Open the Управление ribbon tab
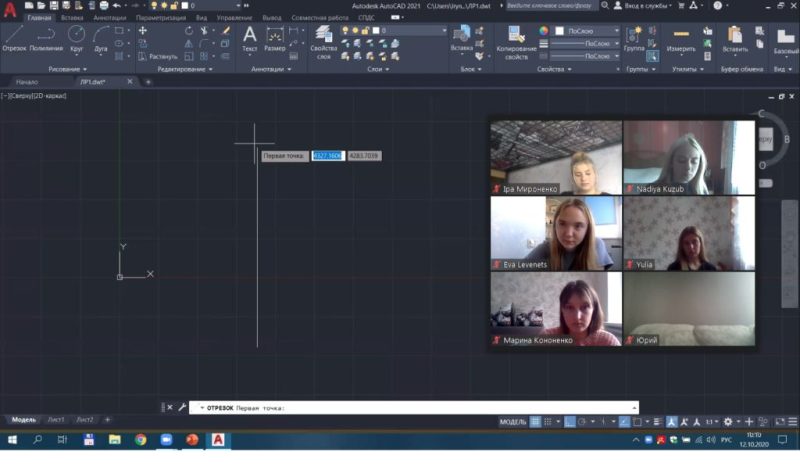 [234, 17]
